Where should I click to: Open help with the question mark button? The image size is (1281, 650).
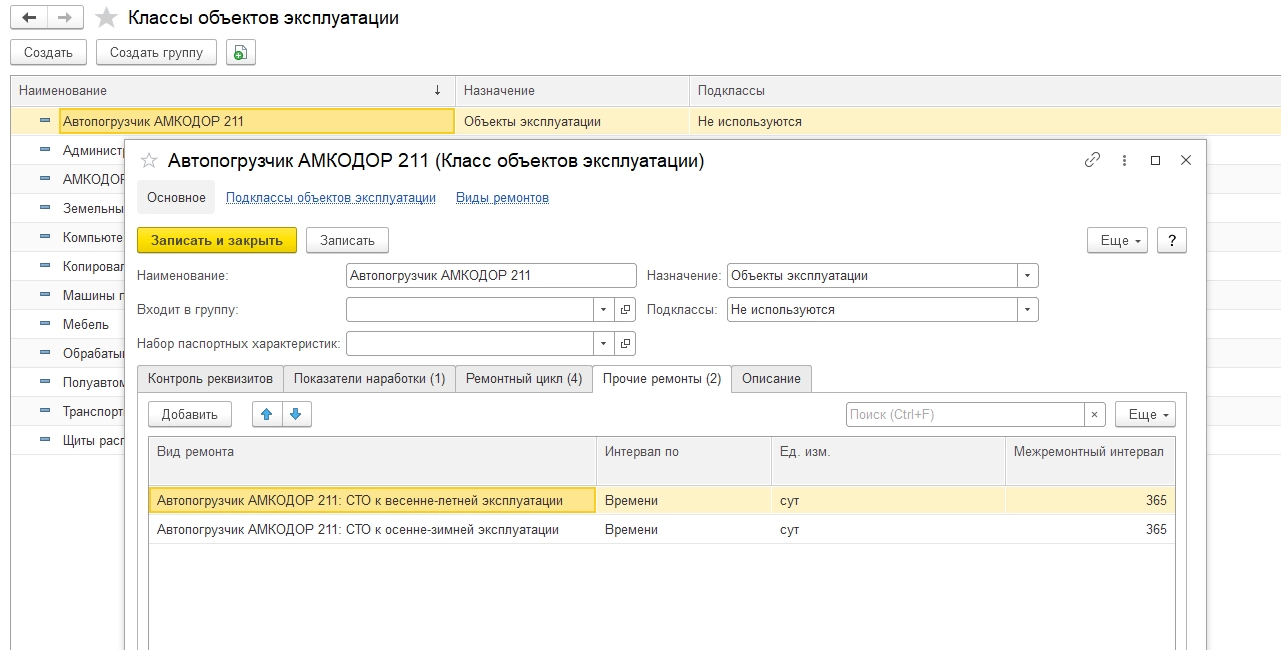pos(1171,240)
